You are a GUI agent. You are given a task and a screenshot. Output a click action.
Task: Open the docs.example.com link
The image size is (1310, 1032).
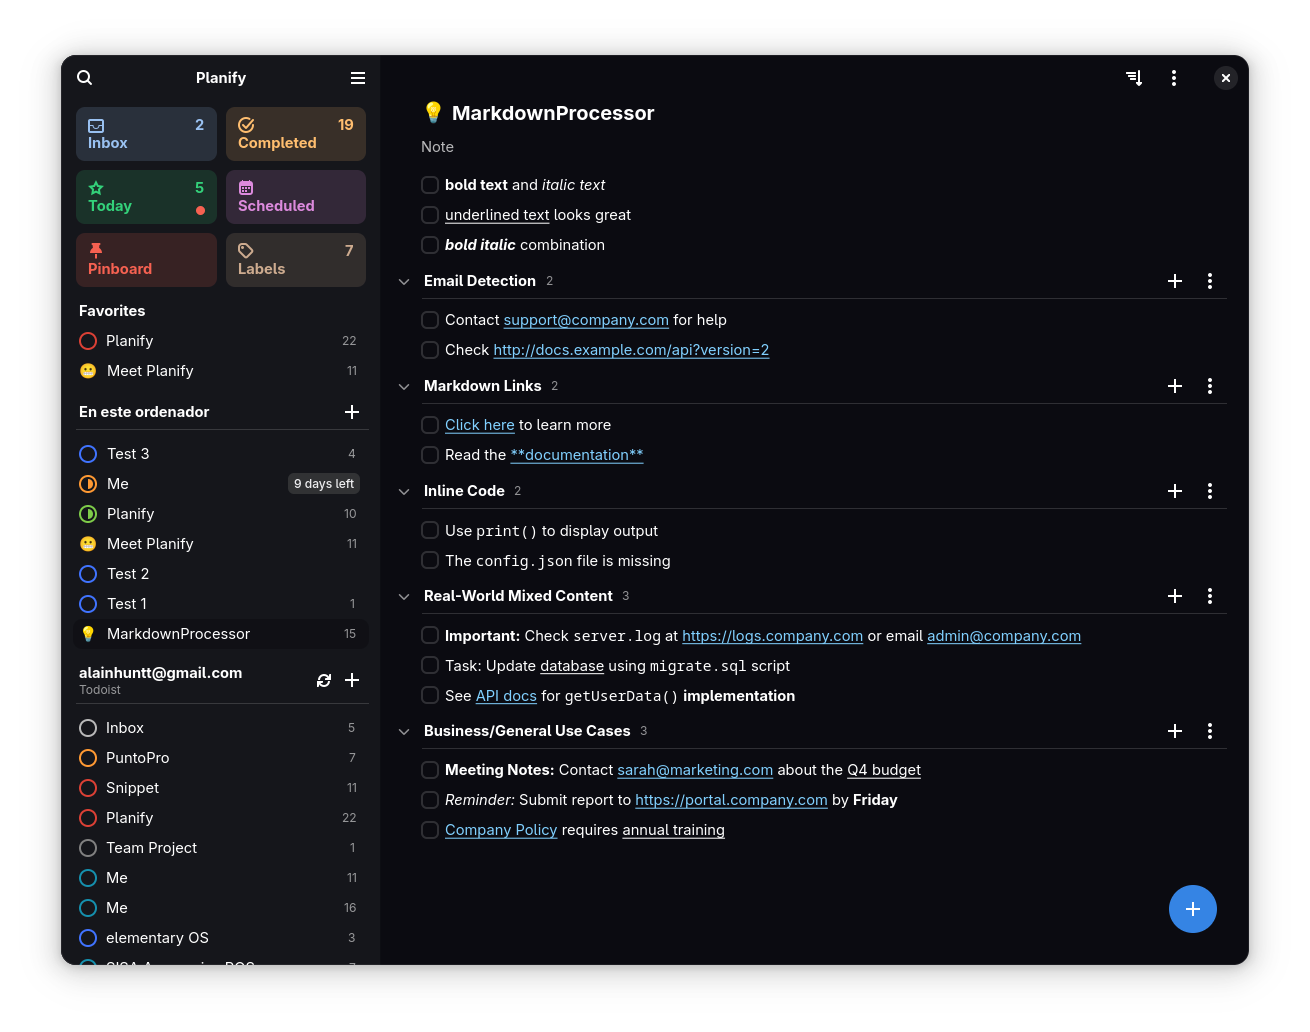coord(630,349)
